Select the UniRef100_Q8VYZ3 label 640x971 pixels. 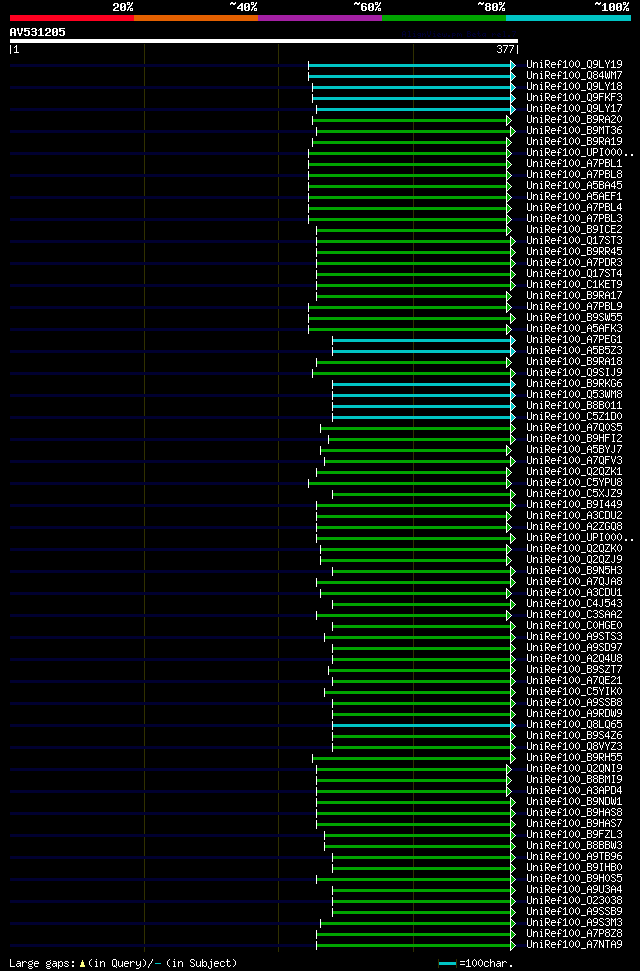point(574,747)
